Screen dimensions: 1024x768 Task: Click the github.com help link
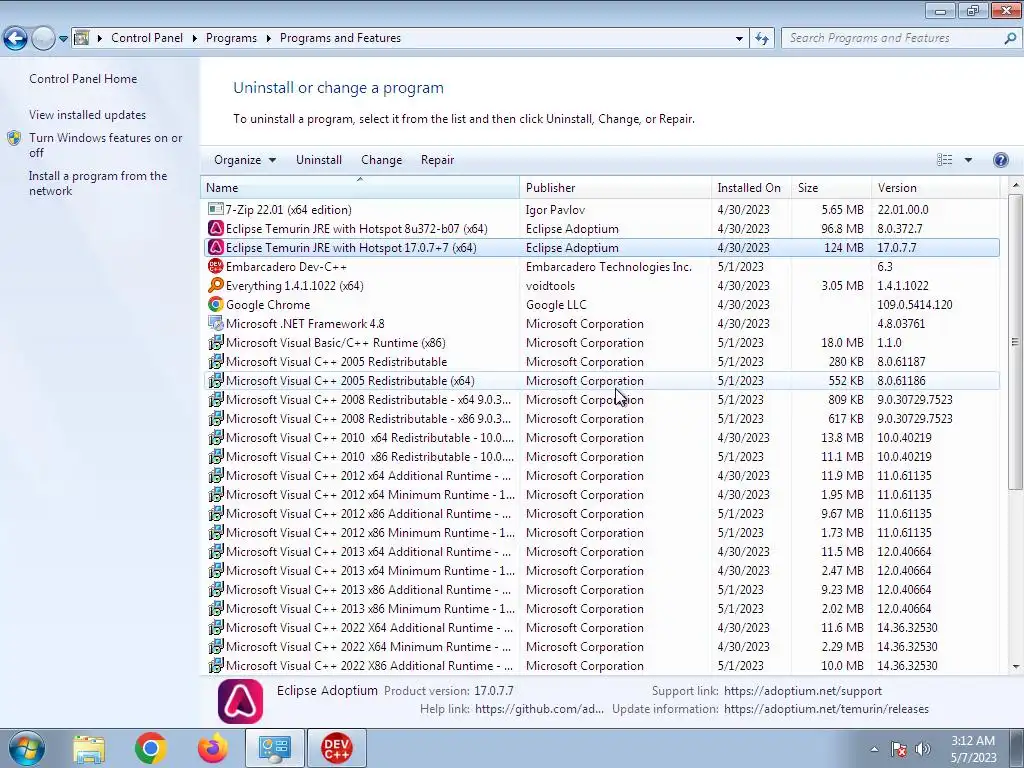(539, 709)
